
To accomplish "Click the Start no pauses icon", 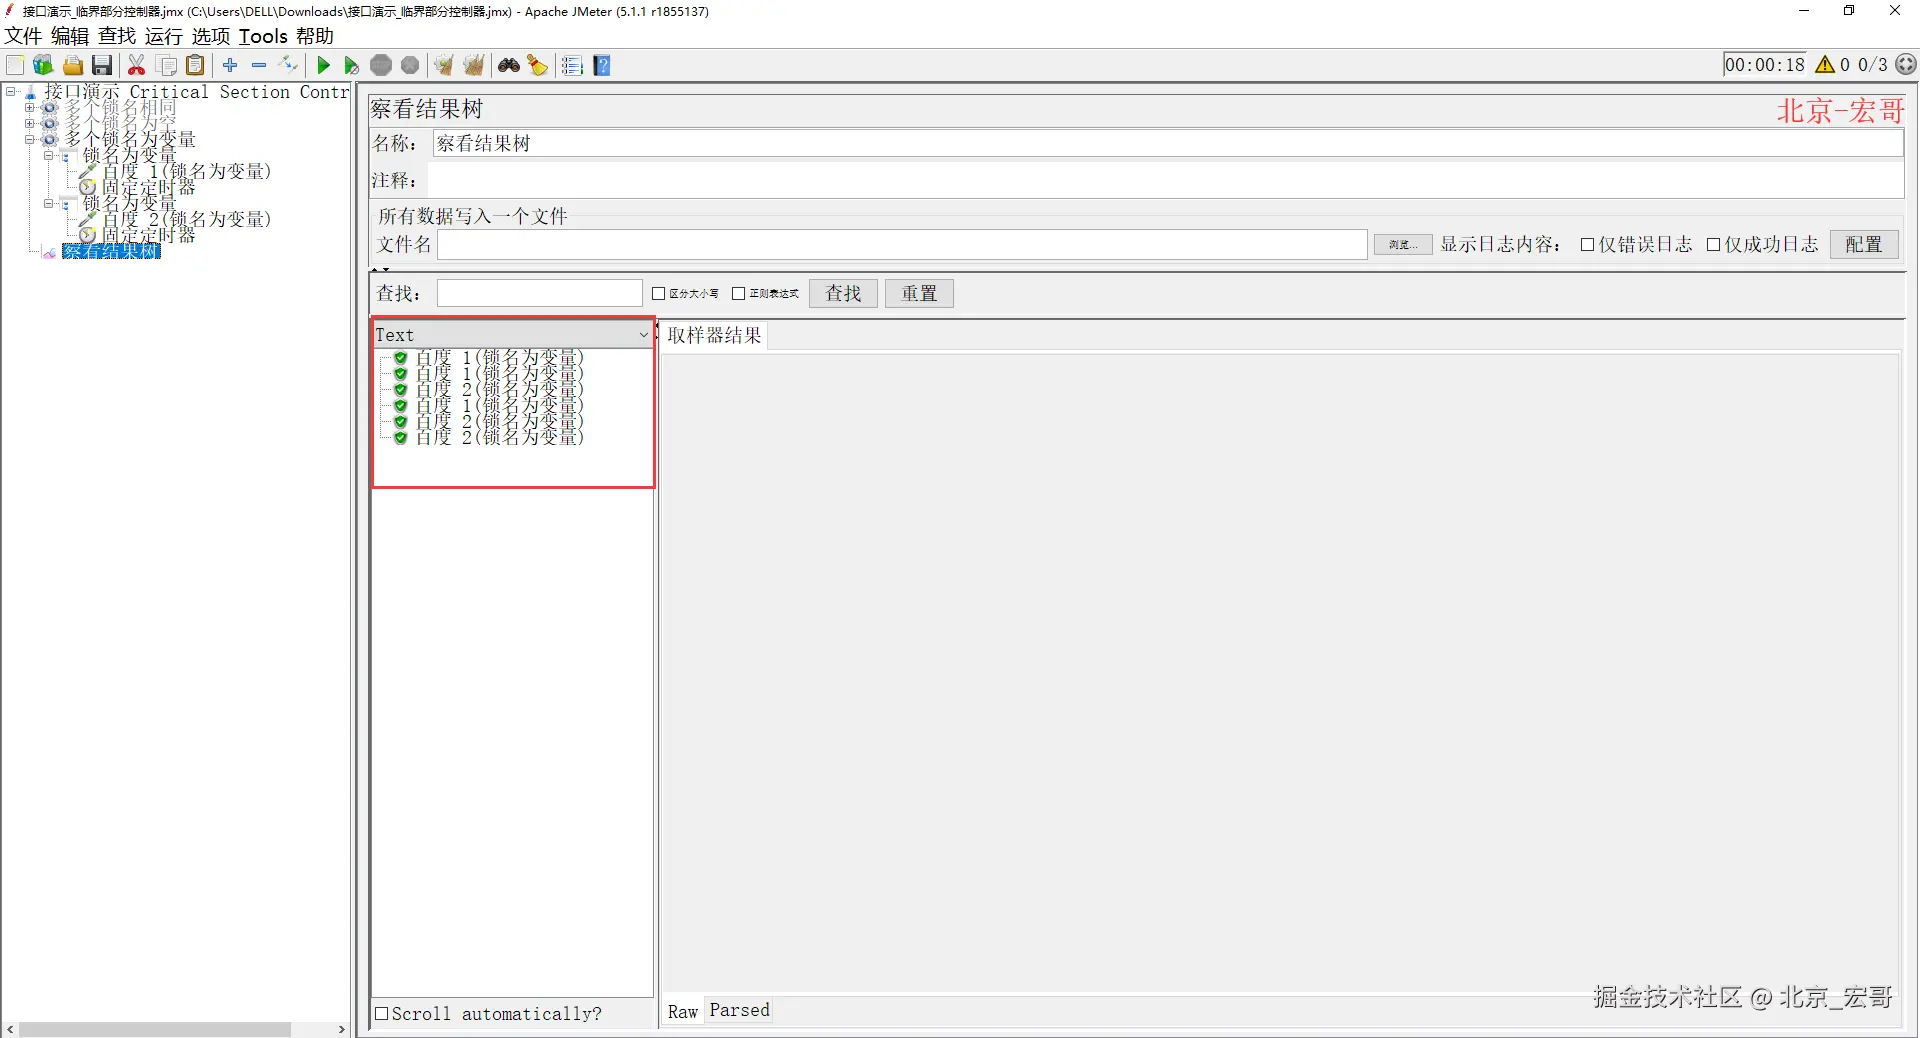I will [x=351, y=66].
